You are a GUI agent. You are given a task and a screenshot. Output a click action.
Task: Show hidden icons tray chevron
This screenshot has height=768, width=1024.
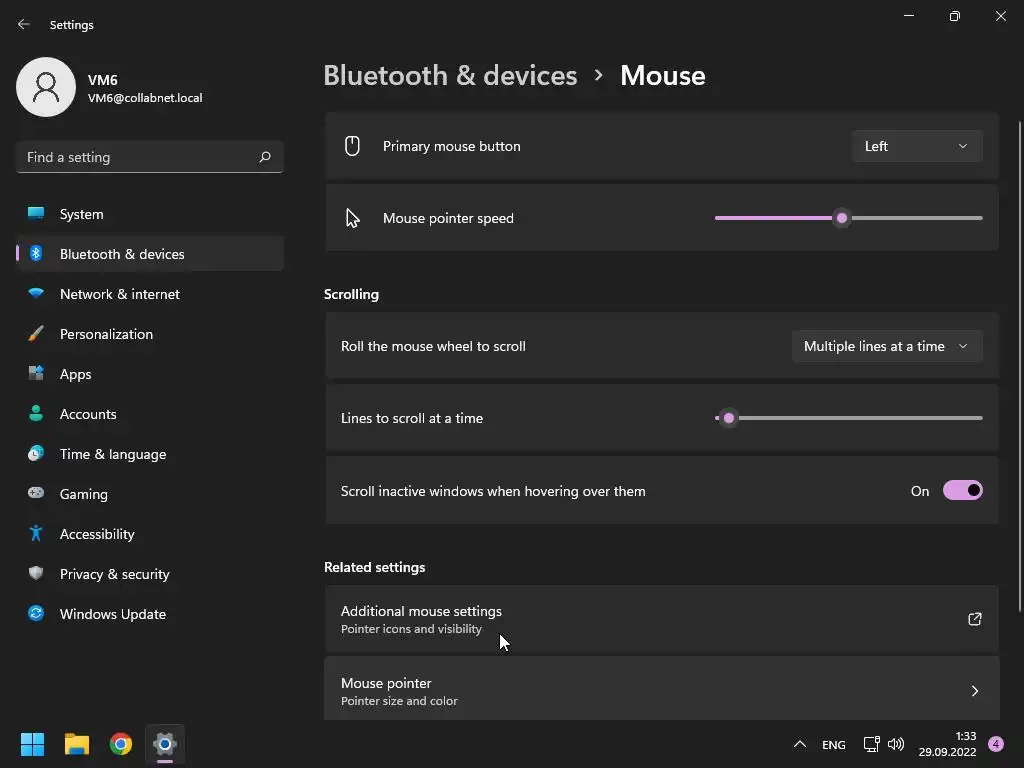799,744
